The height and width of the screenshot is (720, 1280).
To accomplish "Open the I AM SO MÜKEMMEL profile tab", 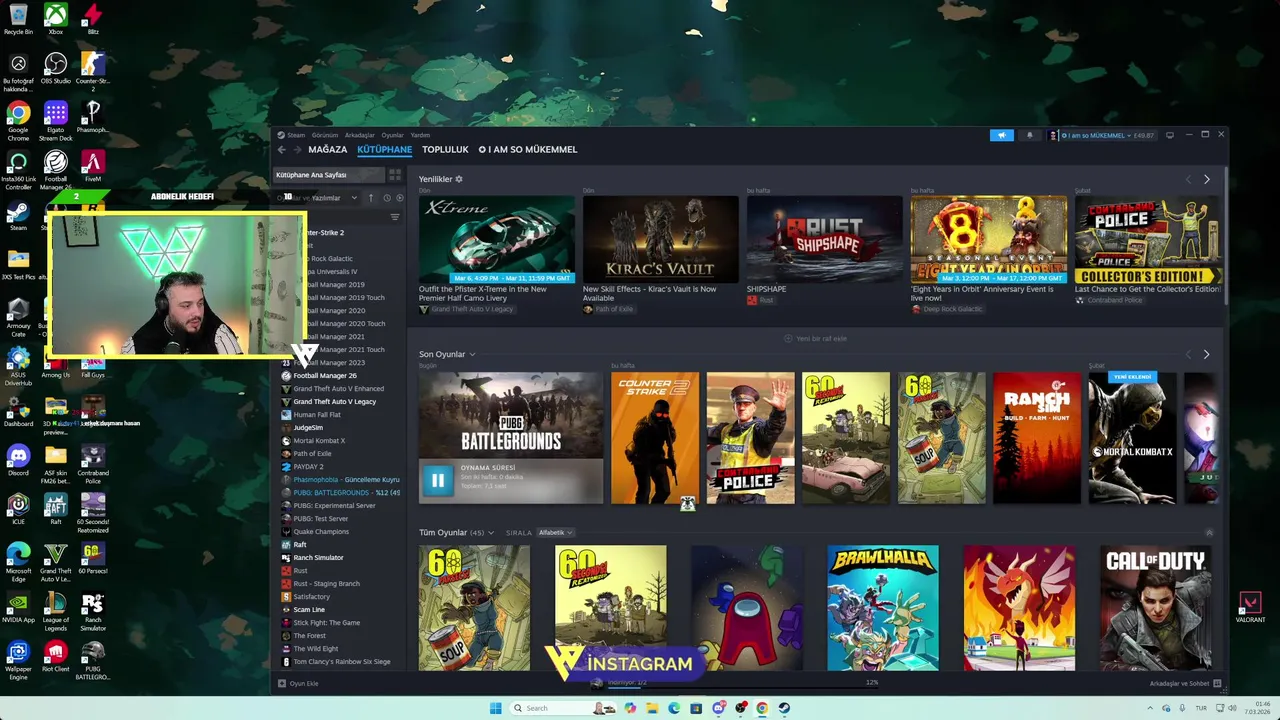I will pos(528,149).
